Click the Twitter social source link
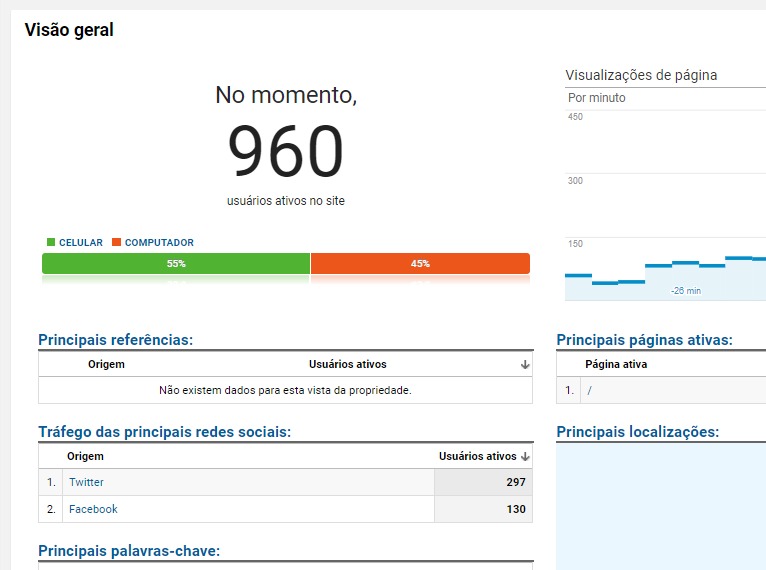 point(86,482)
